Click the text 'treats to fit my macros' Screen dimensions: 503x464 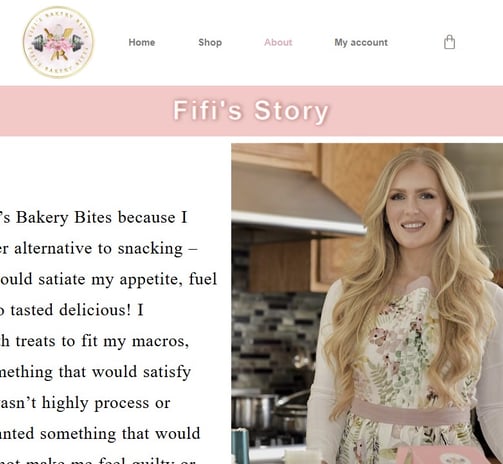click(101, 341)
